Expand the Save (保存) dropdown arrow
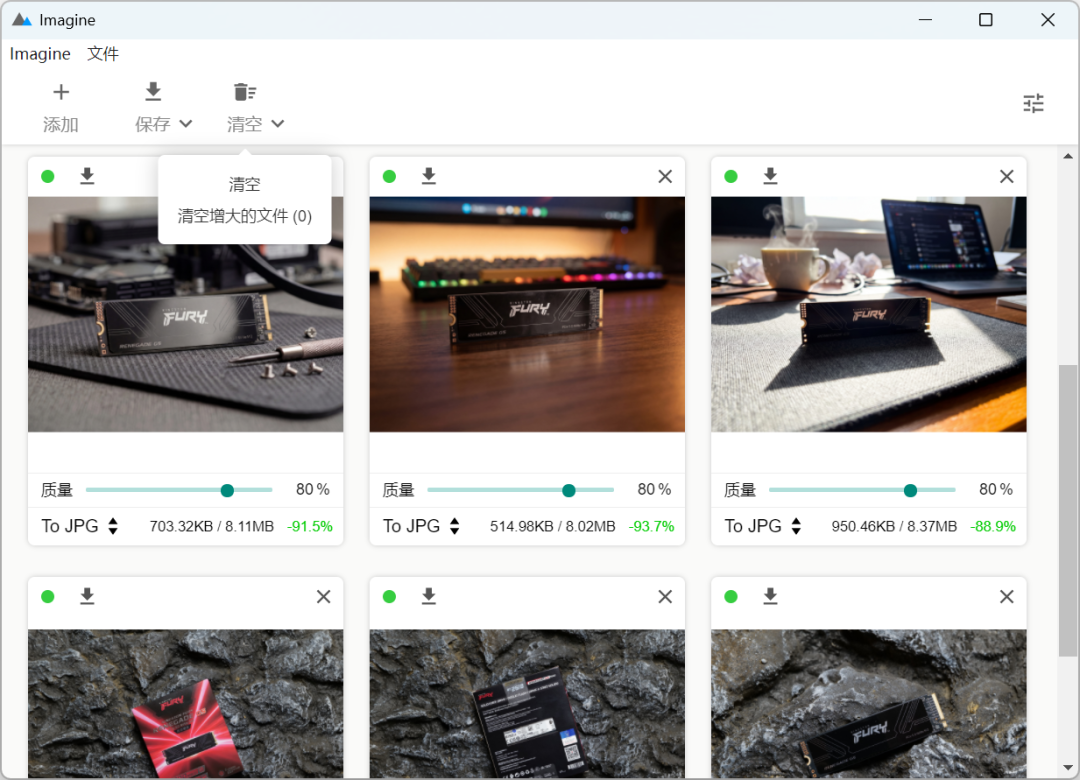 186,124
